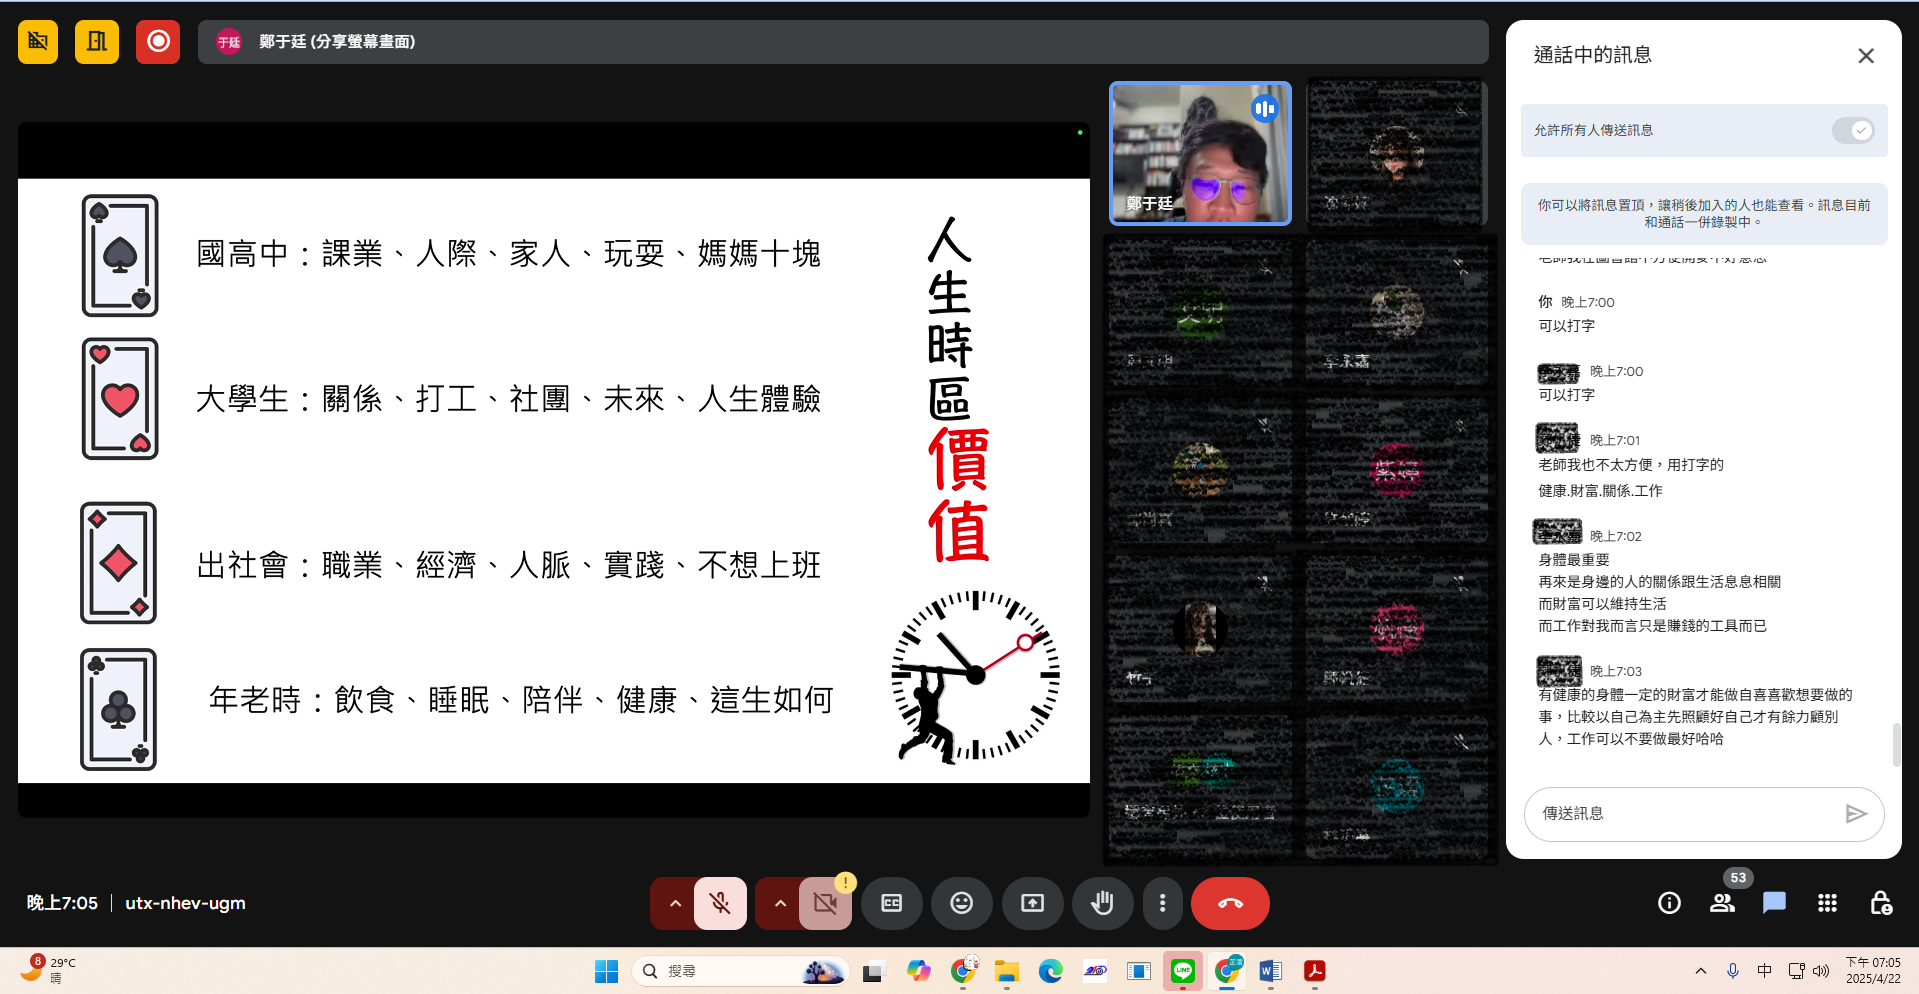Unmute the microphone
Image resolution: width=1919 pixels, height=994 pixels.
click(719, 903)
